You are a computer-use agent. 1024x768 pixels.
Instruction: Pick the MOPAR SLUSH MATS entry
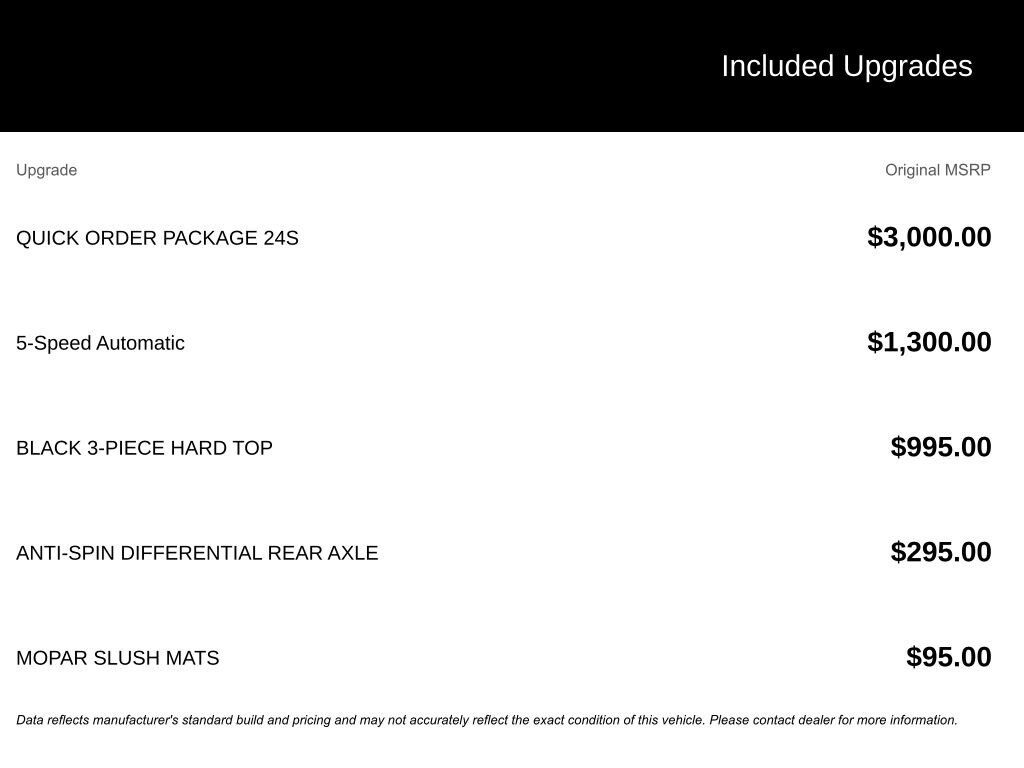117,658
